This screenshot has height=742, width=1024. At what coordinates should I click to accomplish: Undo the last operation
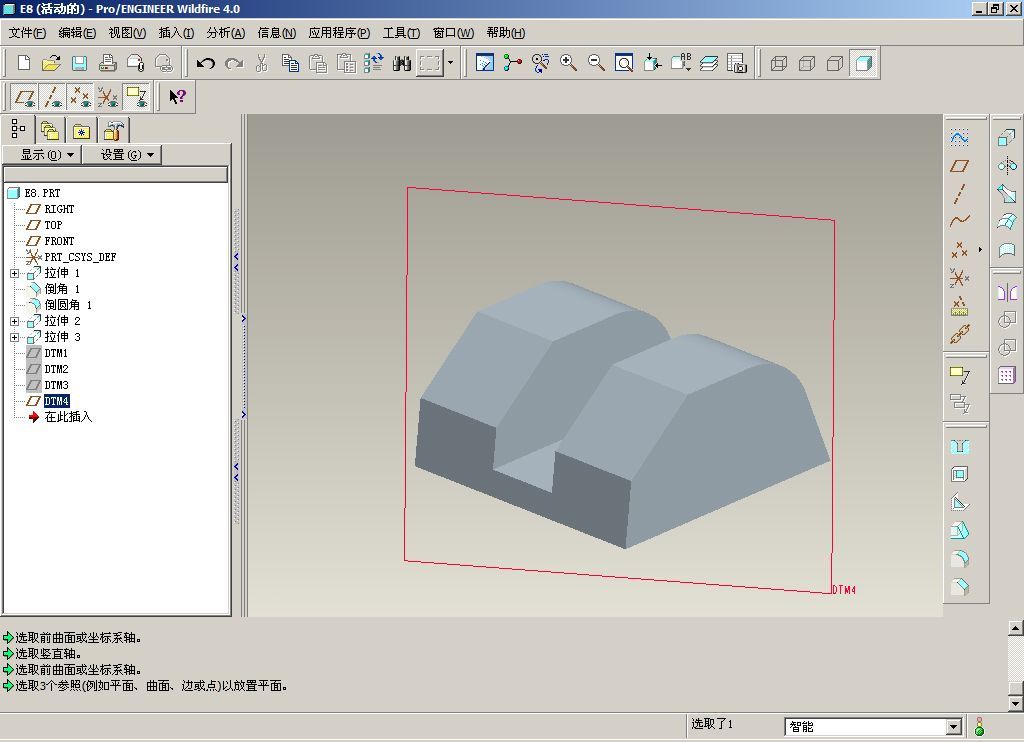pos(206,63)
